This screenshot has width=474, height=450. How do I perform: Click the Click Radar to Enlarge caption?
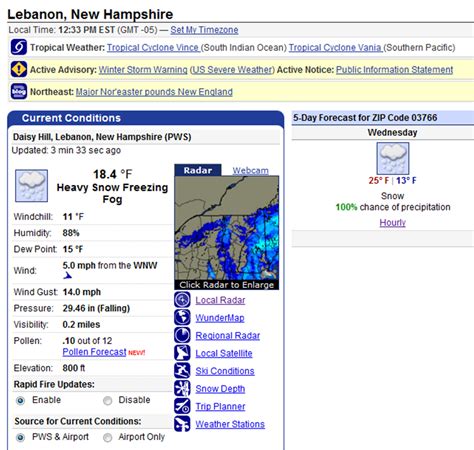pos(227,285)
